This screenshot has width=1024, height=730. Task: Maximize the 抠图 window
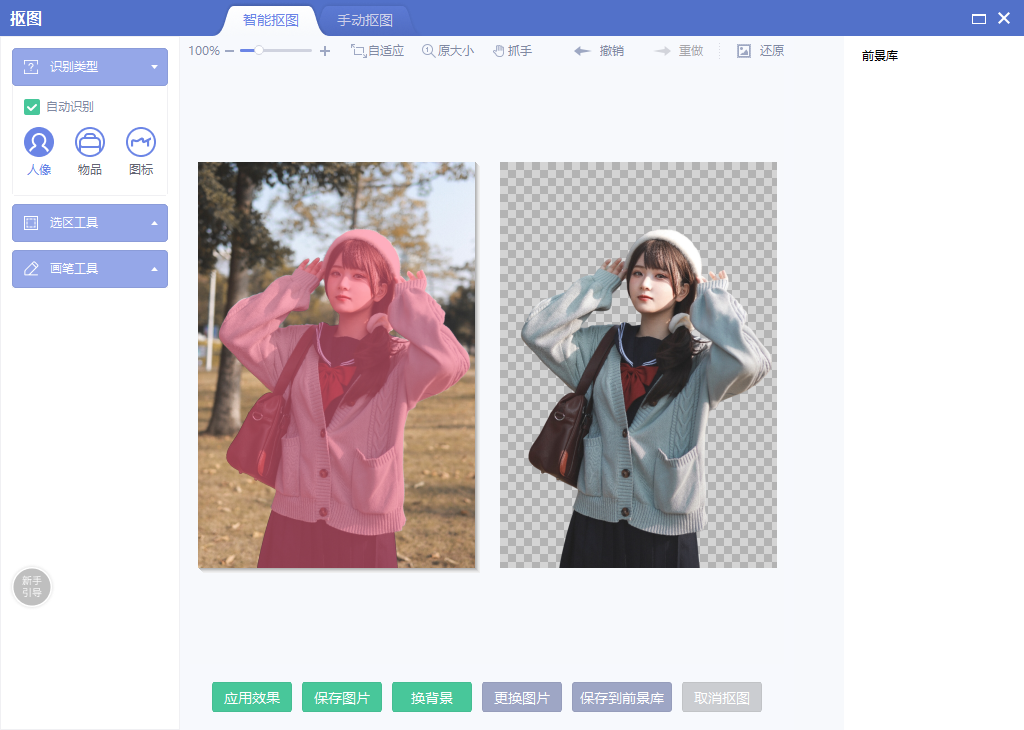978,19
